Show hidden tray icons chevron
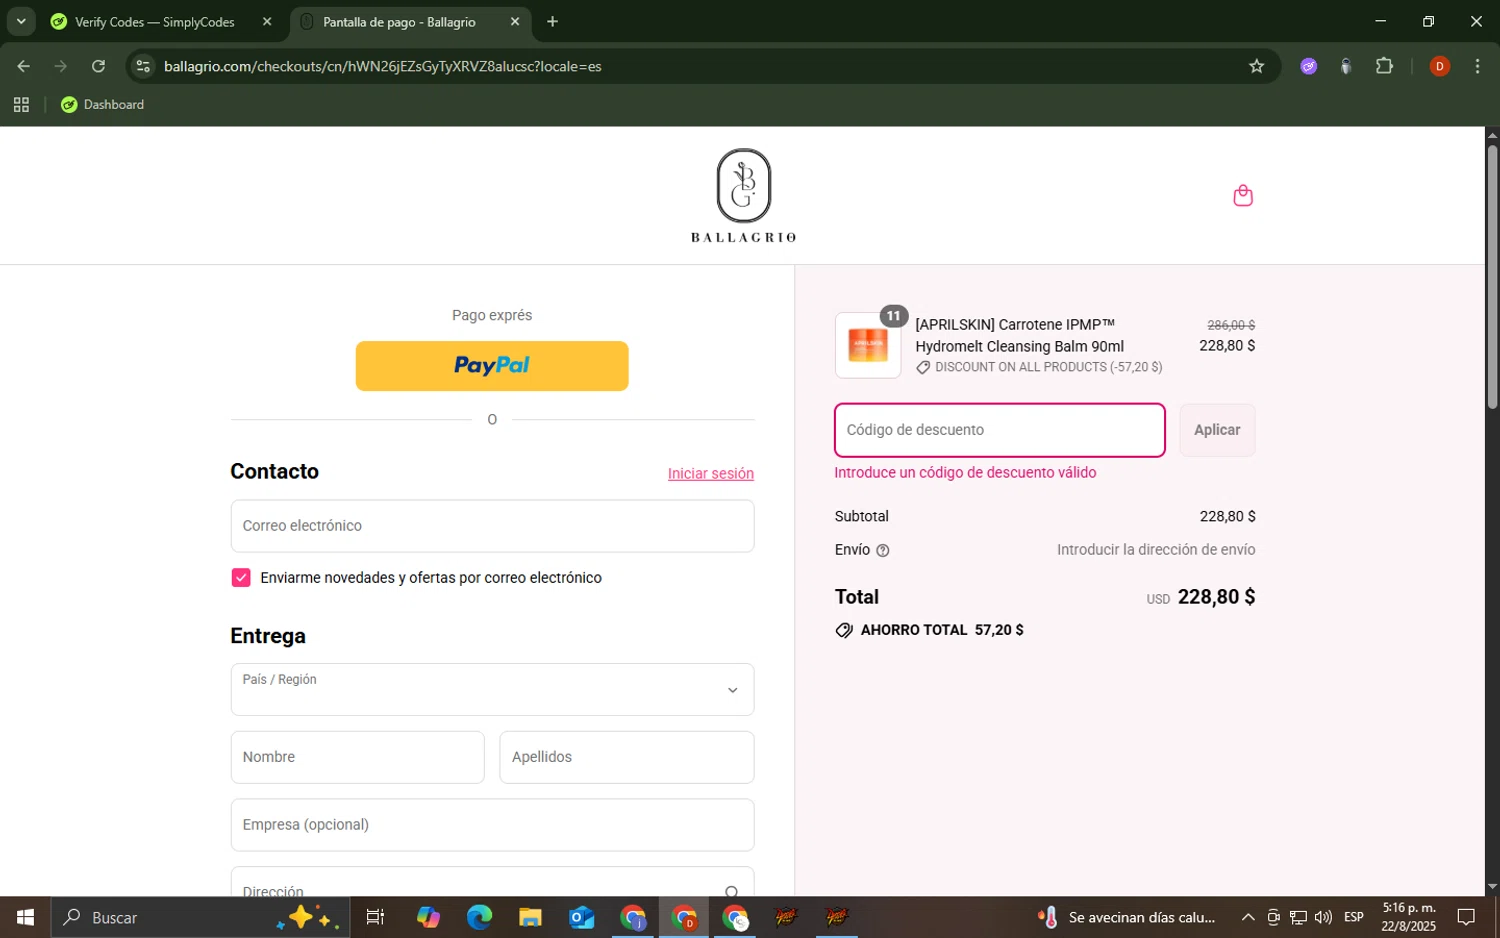This screenshot has height=938, width=1500. tap(1247, 917)
